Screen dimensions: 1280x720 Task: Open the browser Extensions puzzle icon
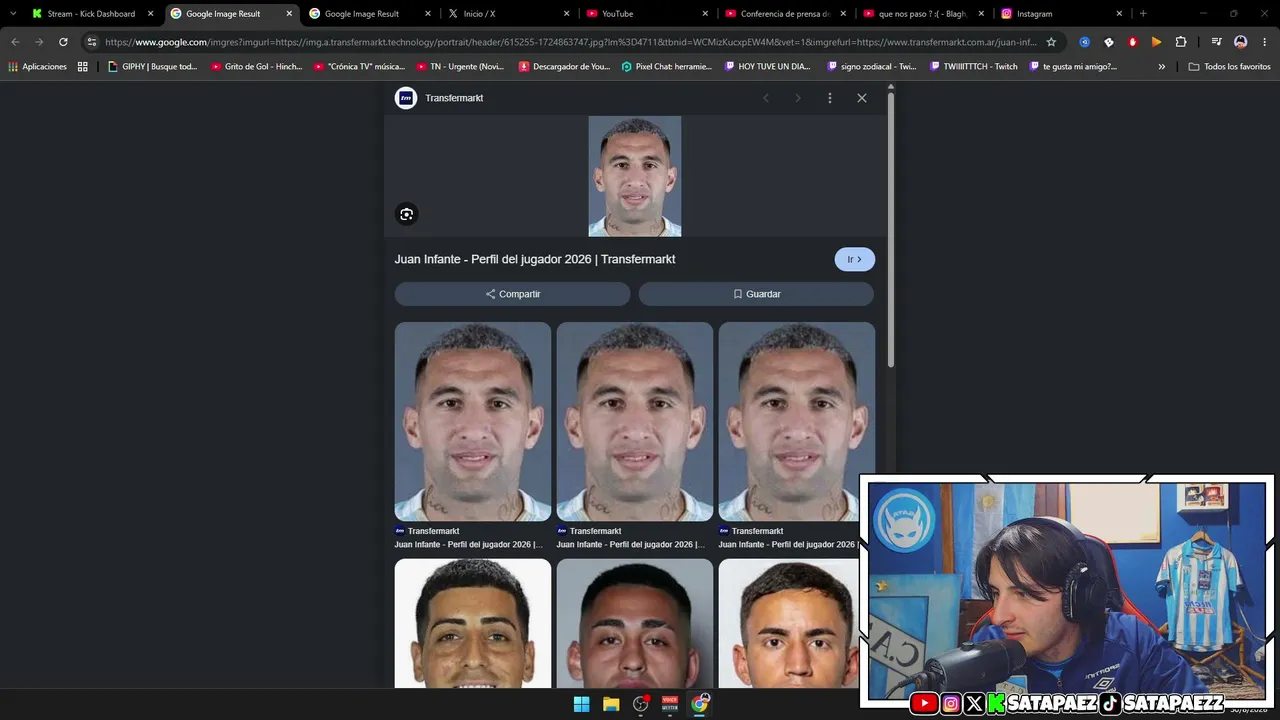pyautogui.click(x=1181, y=42)
